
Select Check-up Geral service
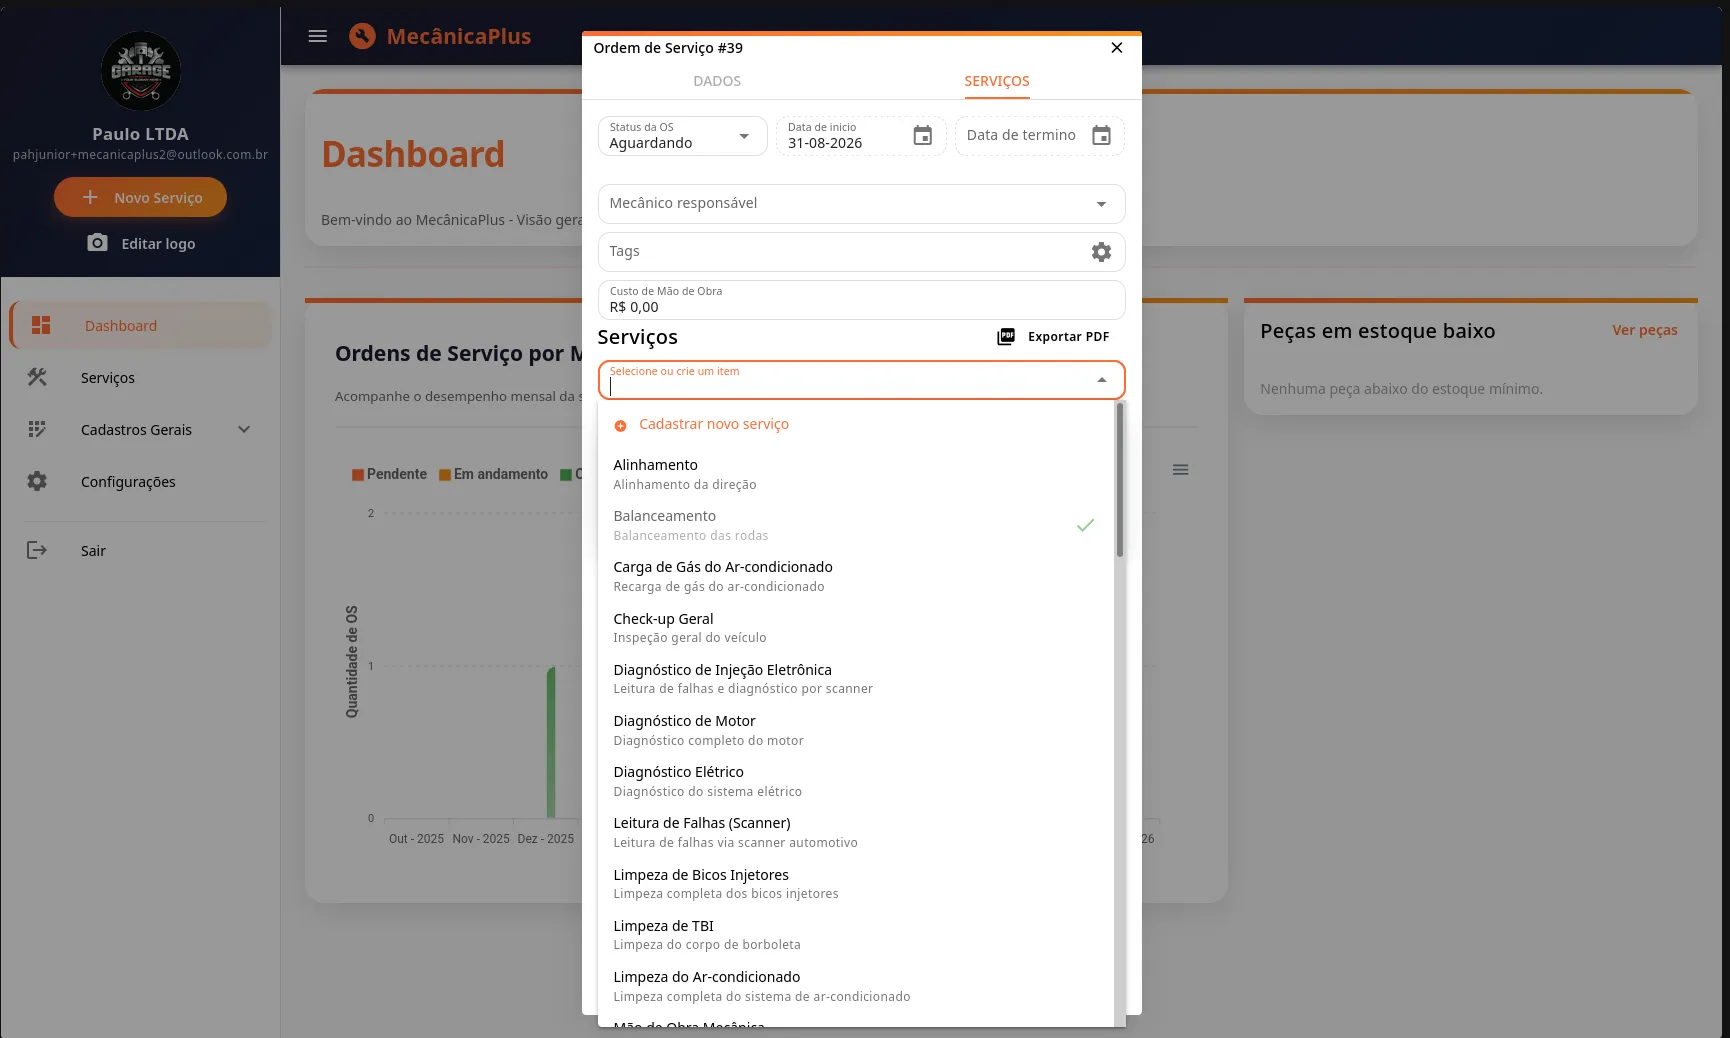tap(856, 628)
